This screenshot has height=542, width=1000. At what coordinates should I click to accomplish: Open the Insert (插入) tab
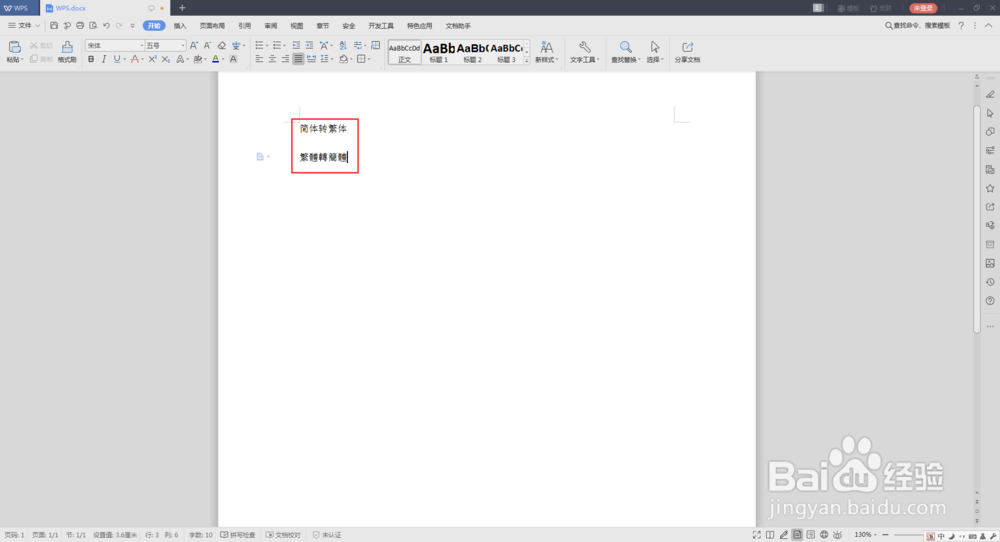tap(180, 26)
